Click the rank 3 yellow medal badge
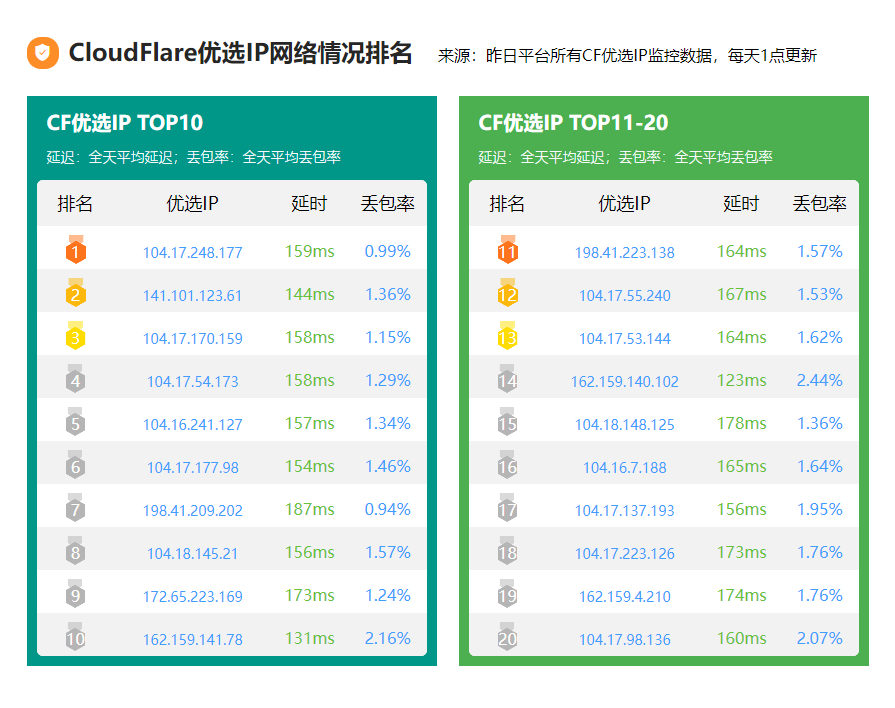 [76, 337]
